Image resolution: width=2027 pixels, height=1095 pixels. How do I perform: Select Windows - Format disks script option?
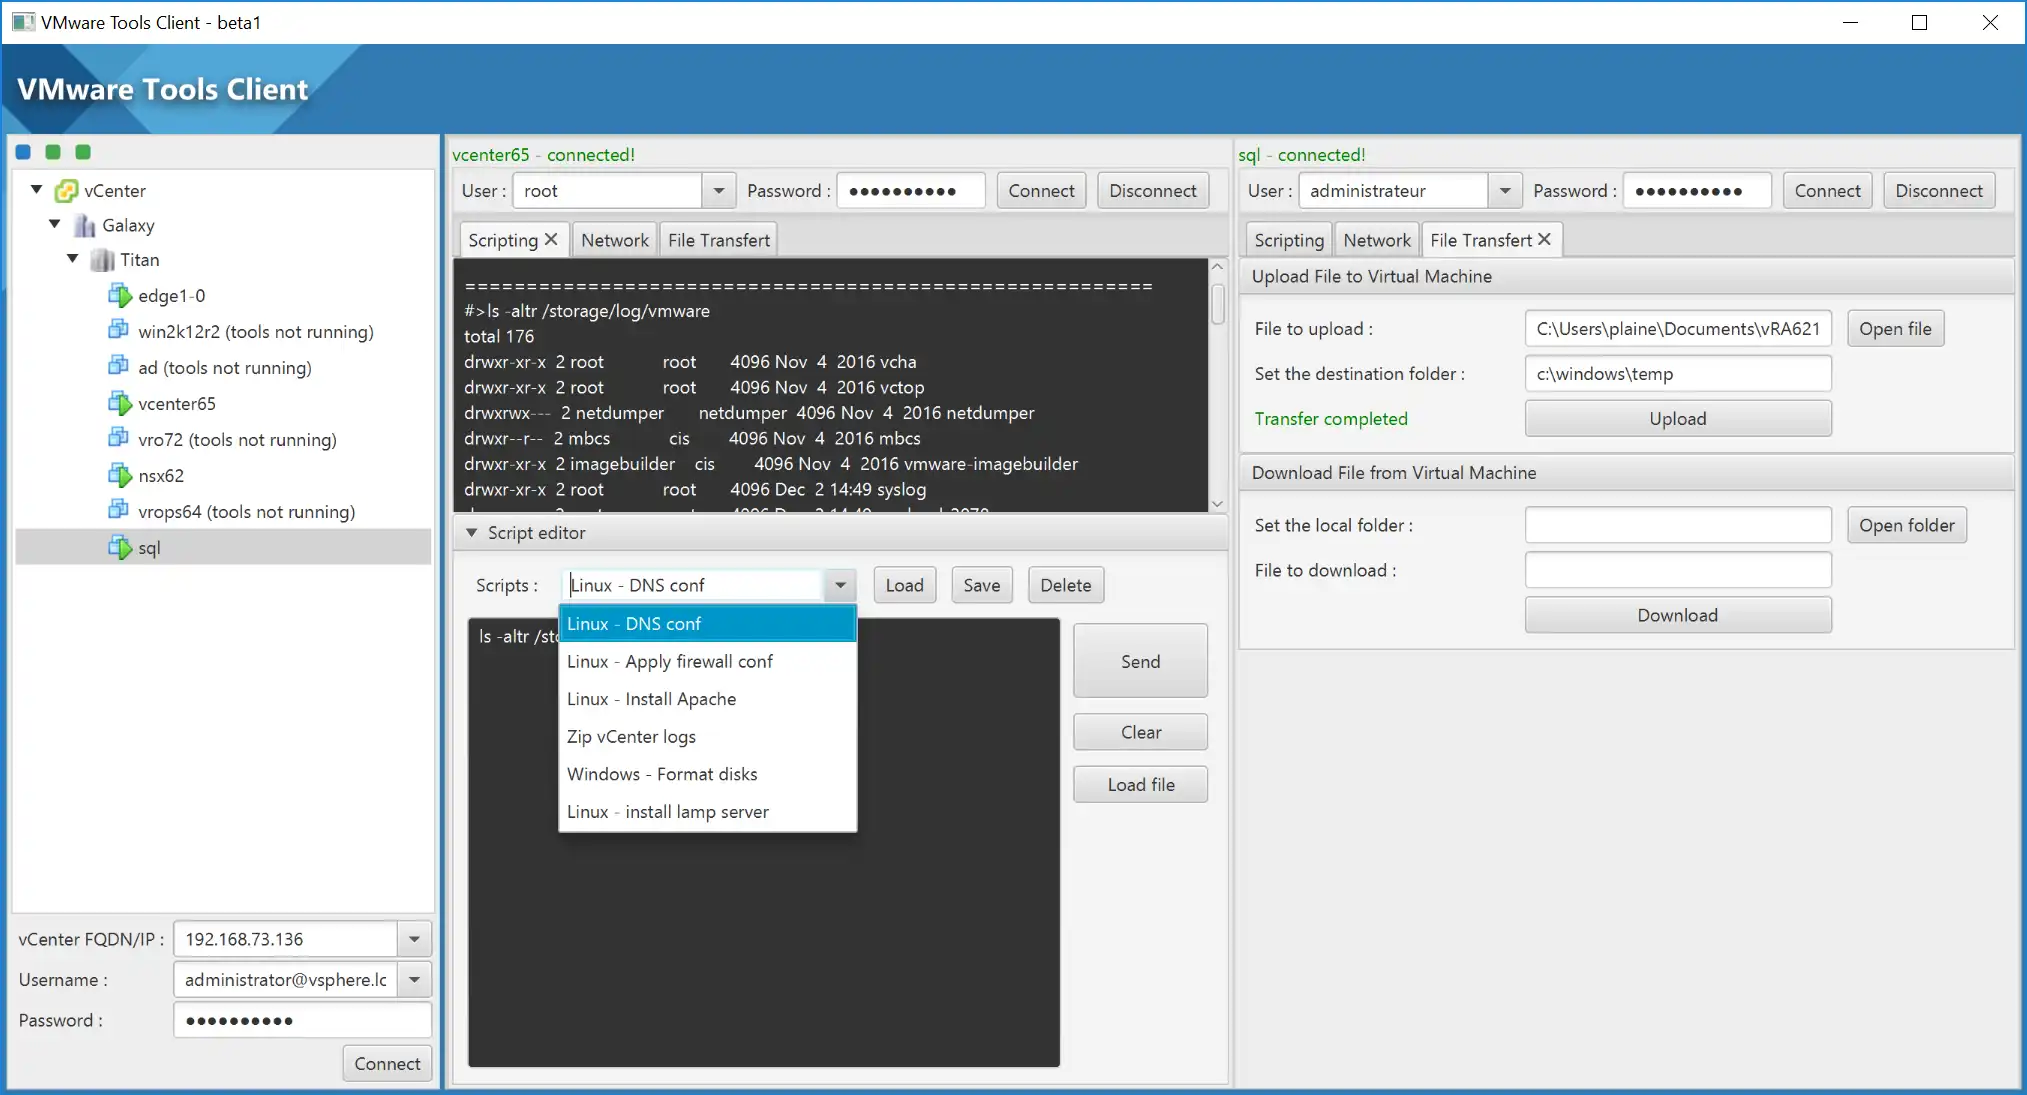coord(662,773)
